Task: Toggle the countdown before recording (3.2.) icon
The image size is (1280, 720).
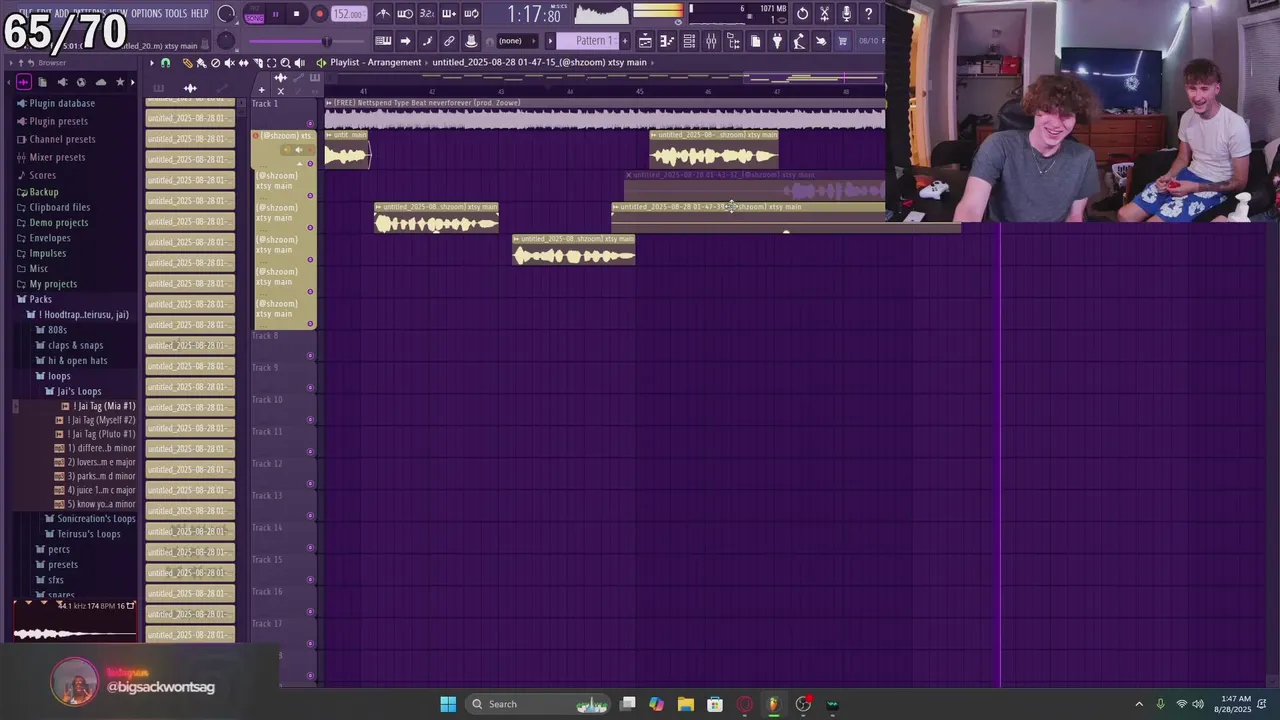Action: click(x=427, y=14)
